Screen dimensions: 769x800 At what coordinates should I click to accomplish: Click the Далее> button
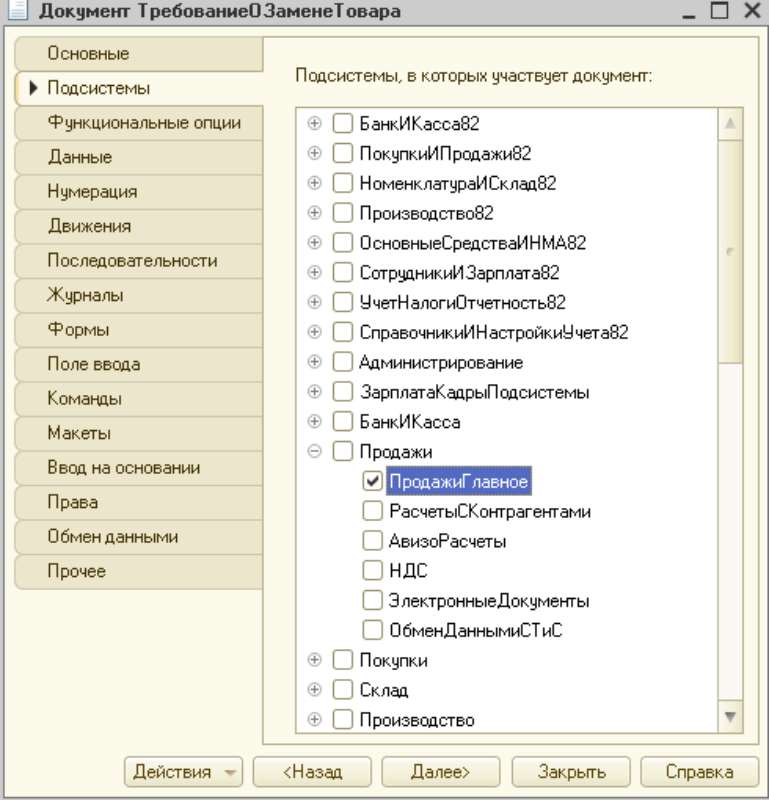[x=440, y=772]
